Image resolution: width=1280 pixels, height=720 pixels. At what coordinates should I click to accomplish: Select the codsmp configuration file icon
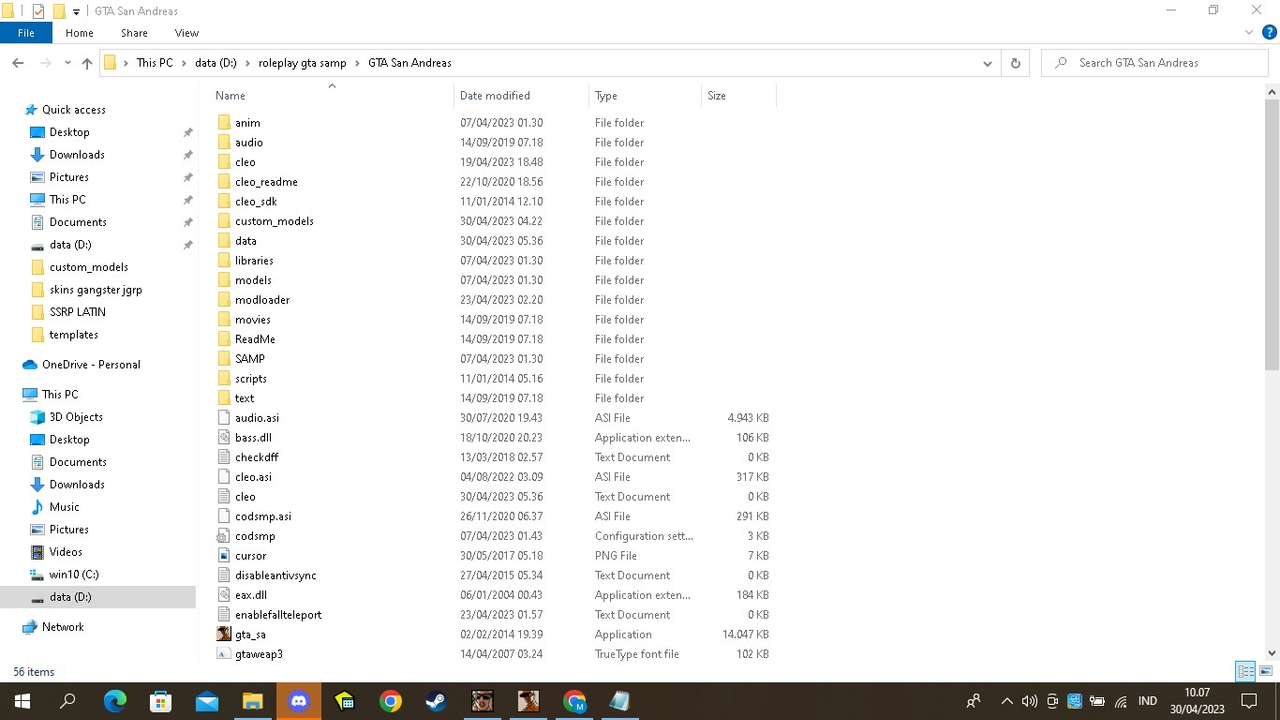click(224, 536)
